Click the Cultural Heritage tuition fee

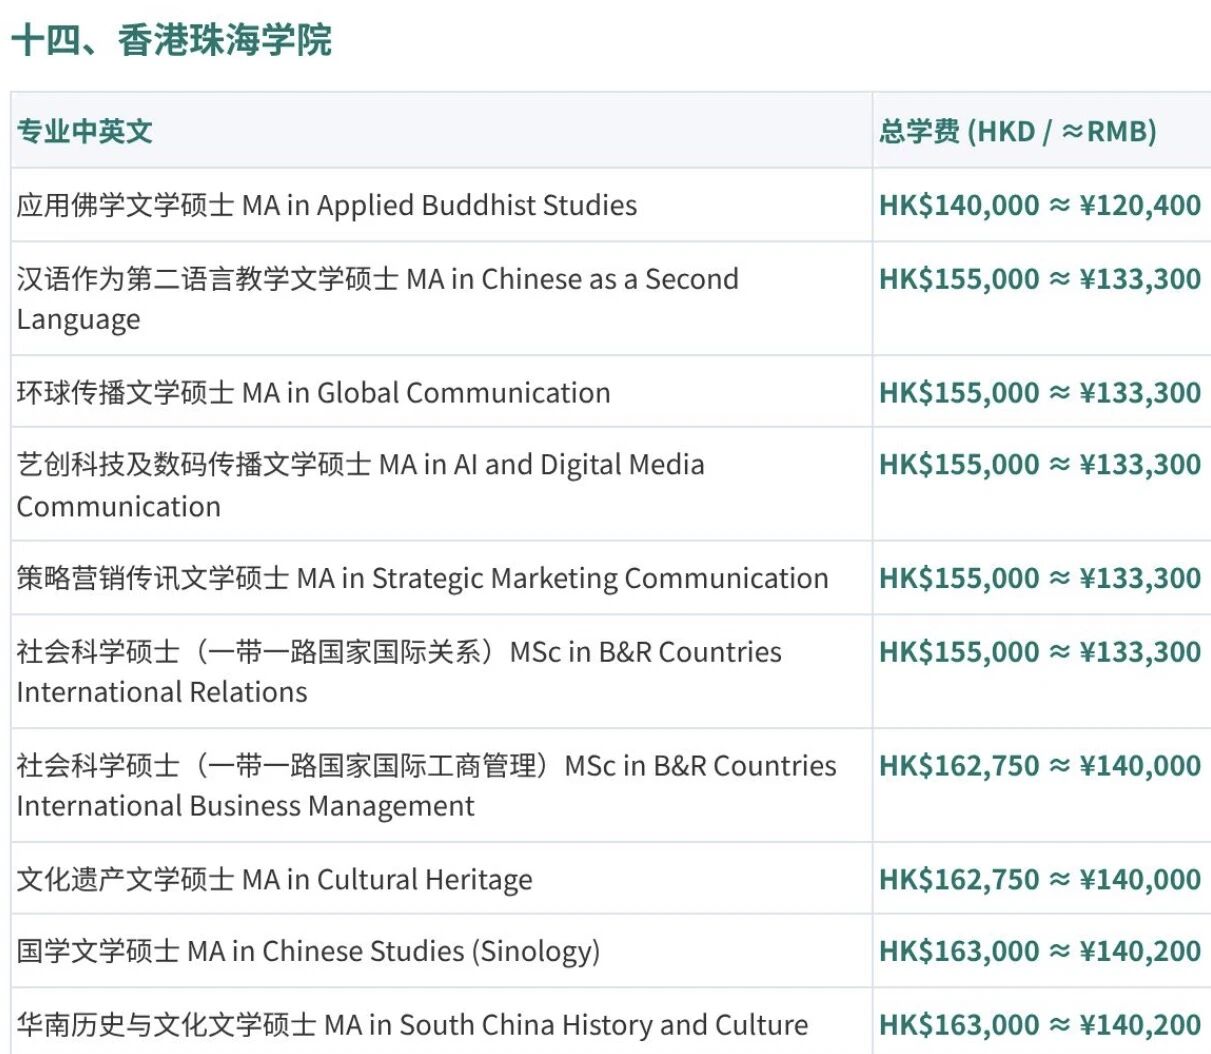pos(1040,879)
